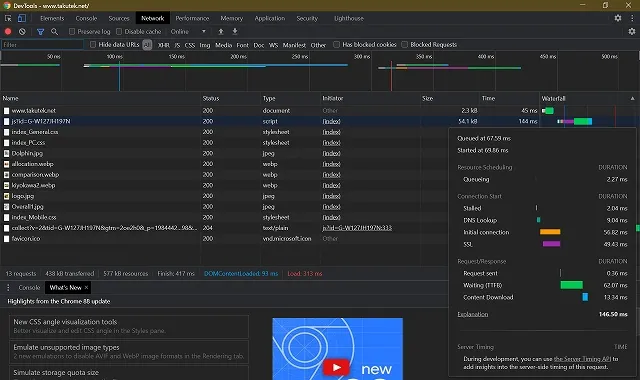Viewport: 640px width, 380px height.
Task: Sort requests by the Size column header
Action: (x=450, y=98)
